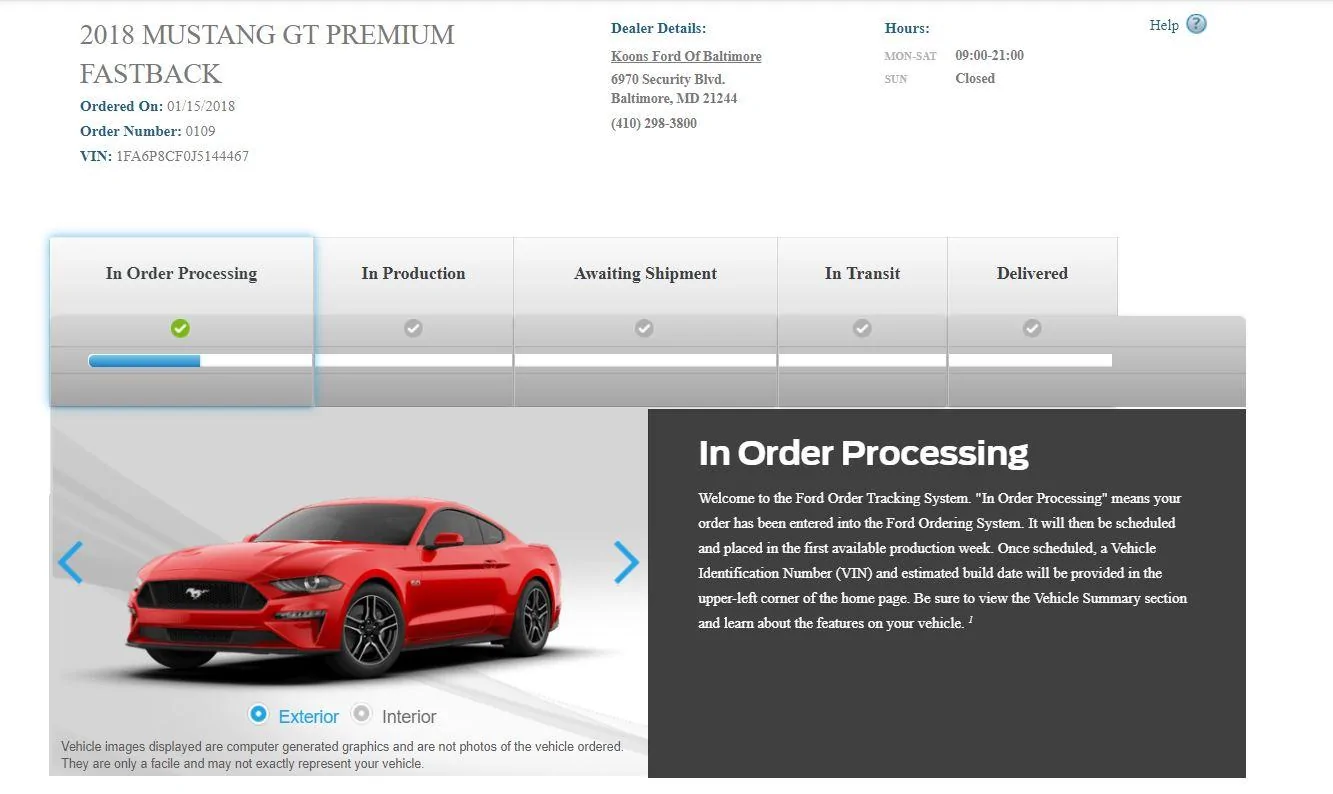Viewport: 1333px width, 794px height.
Task: Click the order number 0109
Action: 200,132
